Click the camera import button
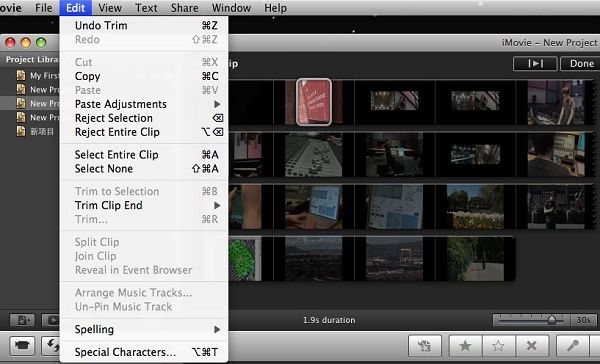 pyautogui.click(x=22, y=346)
